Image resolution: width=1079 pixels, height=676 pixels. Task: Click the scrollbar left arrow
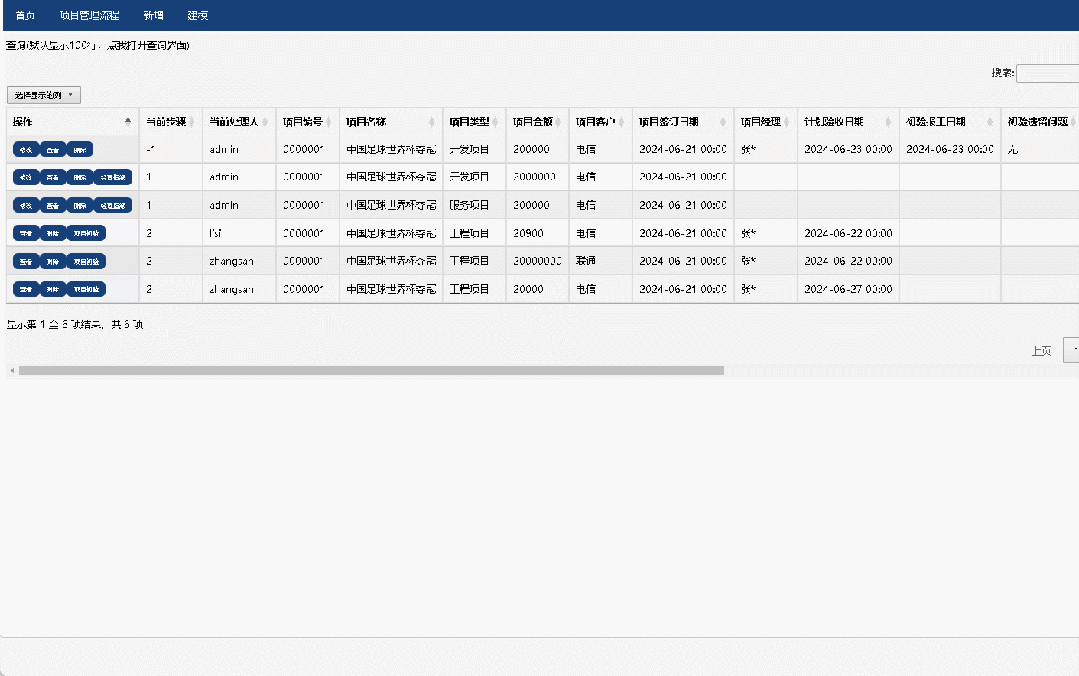coord(12,370)
